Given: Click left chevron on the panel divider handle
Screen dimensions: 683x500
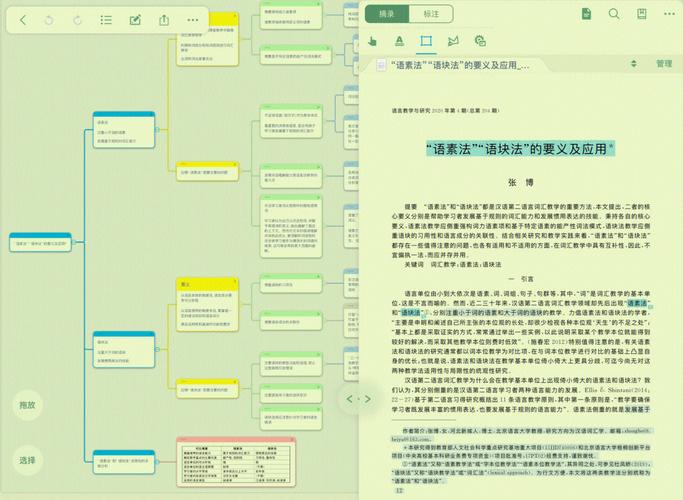Looking at the screenshot, I should coord(349,399).
